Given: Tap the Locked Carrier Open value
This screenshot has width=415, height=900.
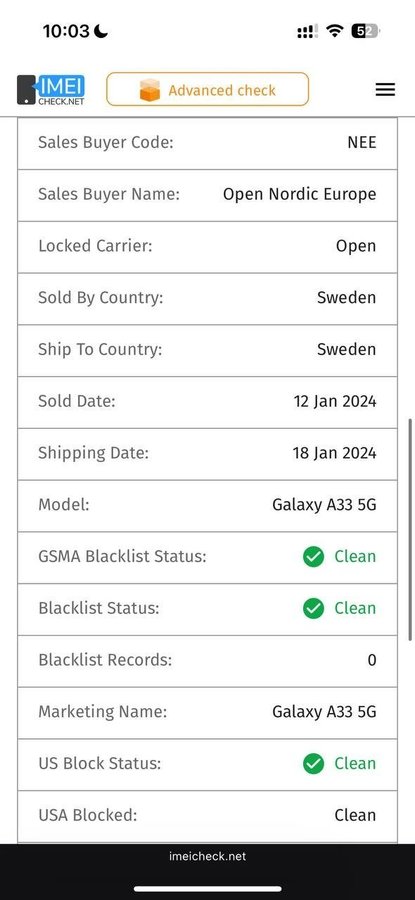Looking at the screenshot, I should [356, 246].
